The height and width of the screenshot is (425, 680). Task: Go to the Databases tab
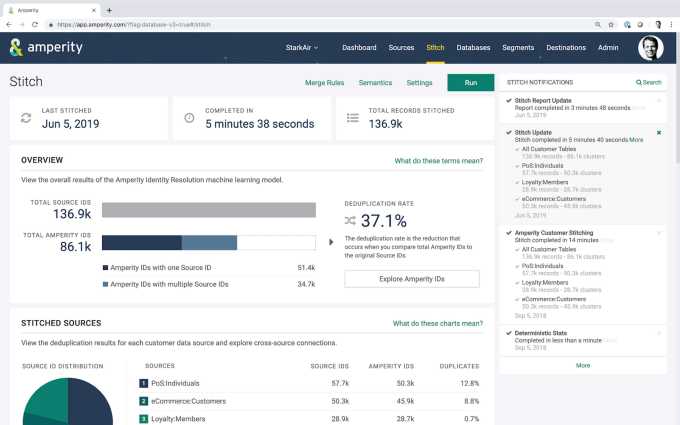click(473, 47)
